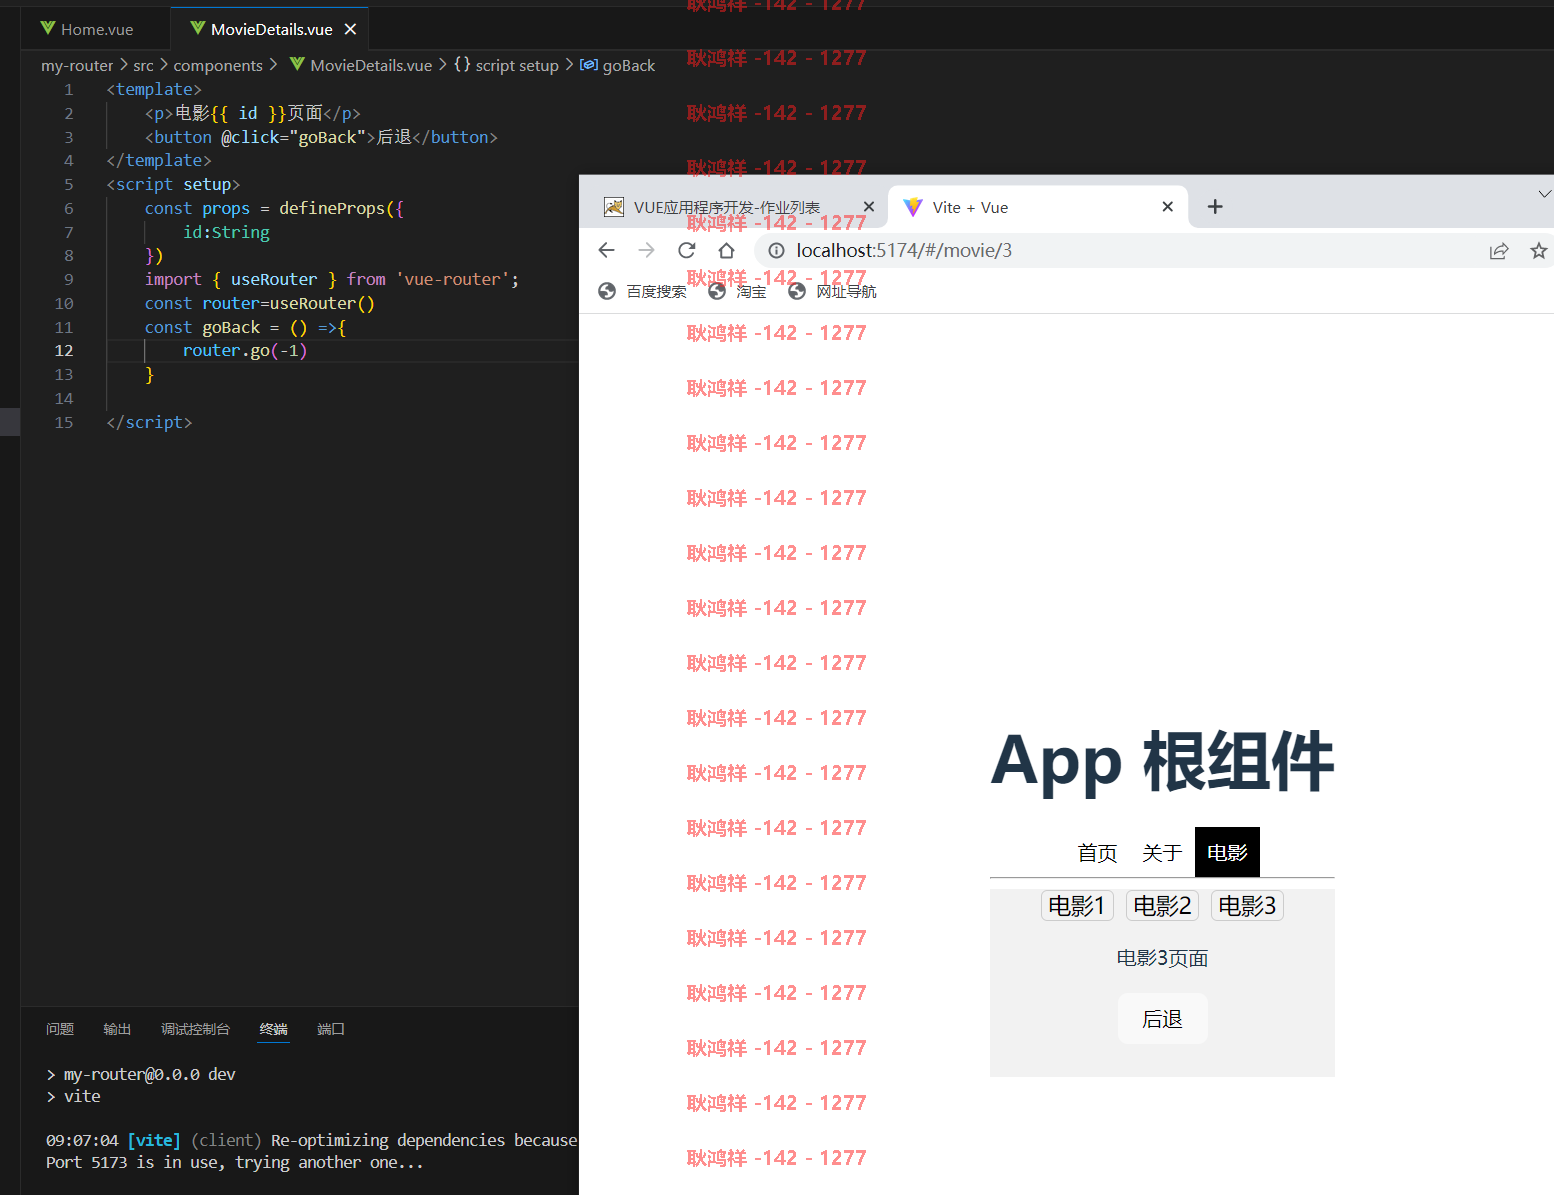The height and width of the screenshot is (1195, 1554).
Task: Click the 电影3 button
Action: (1247, 906)
